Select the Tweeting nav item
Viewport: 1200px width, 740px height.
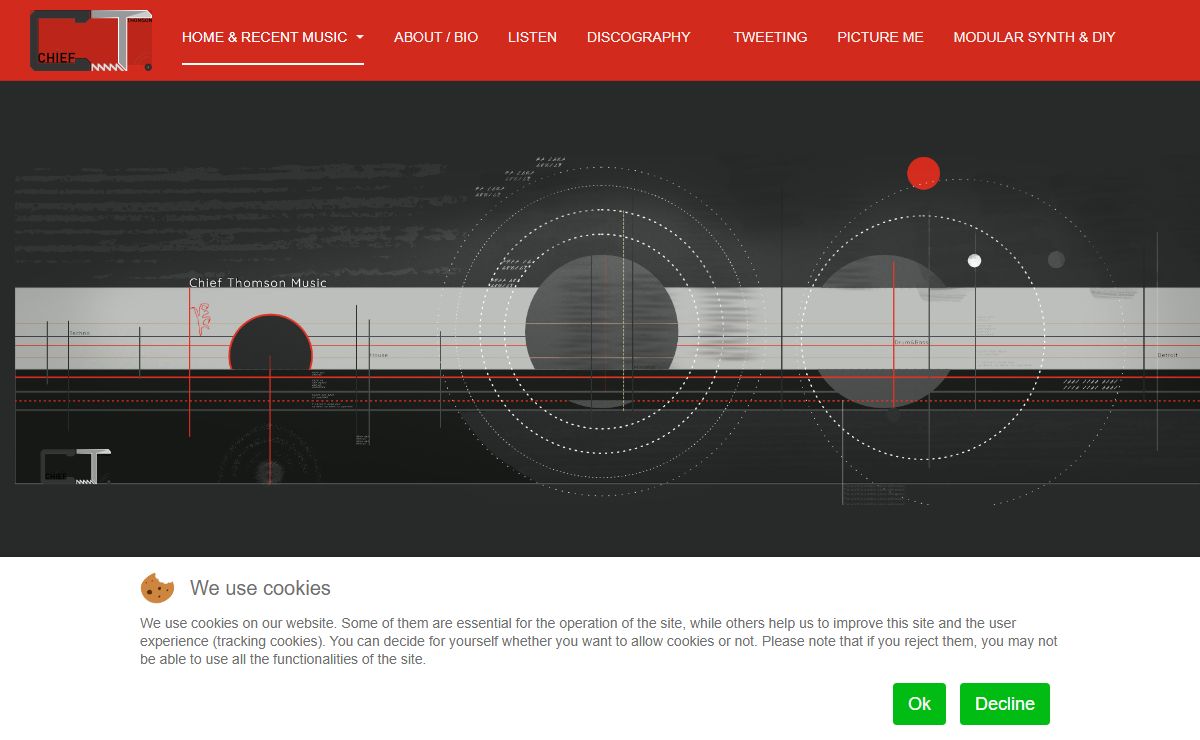[x=770, y=37]
